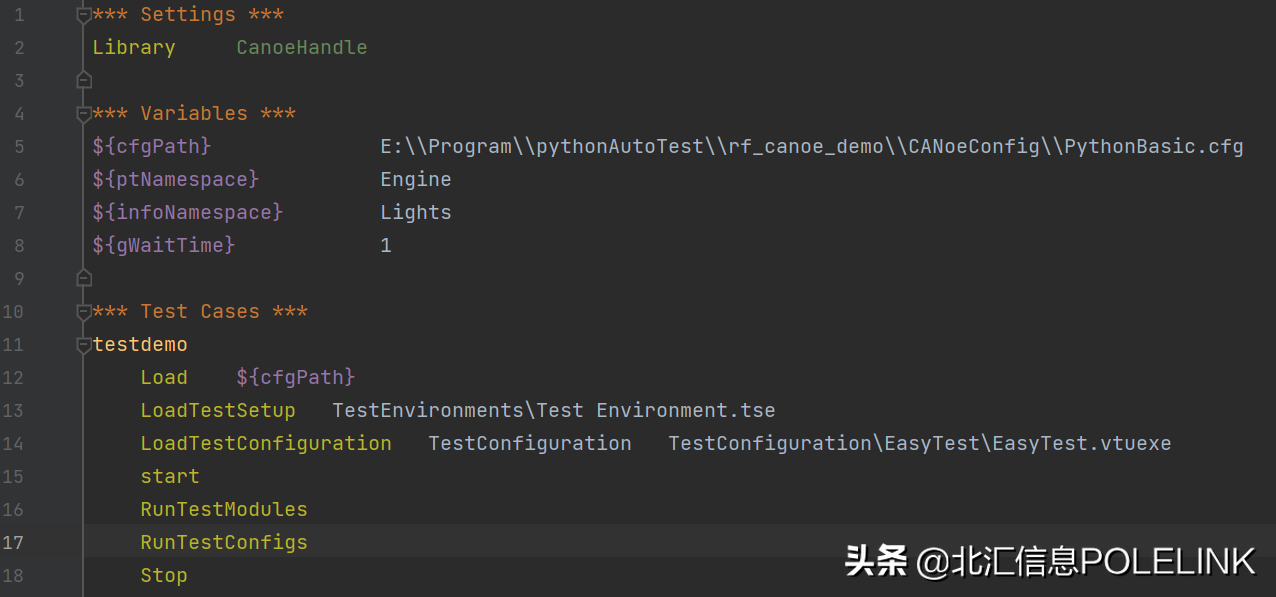The height and width of the screenshot is (597, 1276).
Task: Place cursor on CanoeHandle library name
Action: tap(301, 48)
